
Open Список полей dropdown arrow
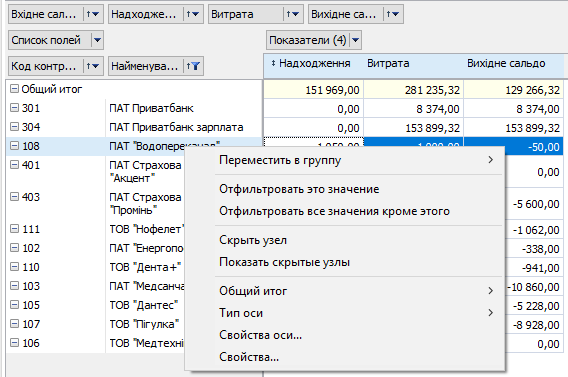[x=97, y=40]
